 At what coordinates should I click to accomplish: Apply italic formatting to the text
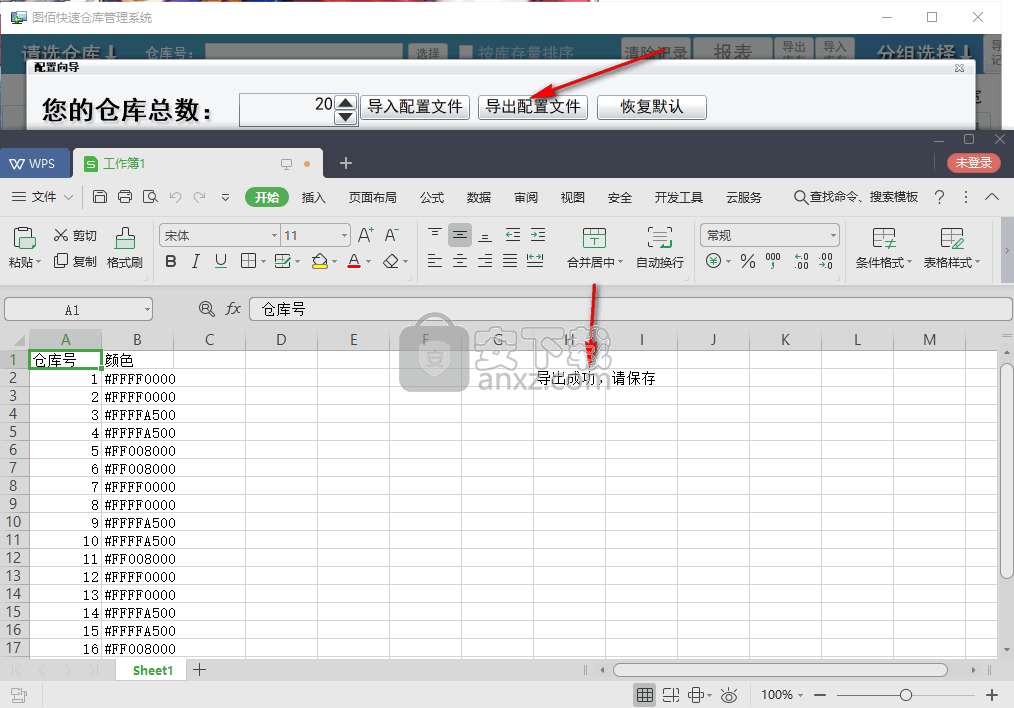pyautogui.click(x=196, y=262)
